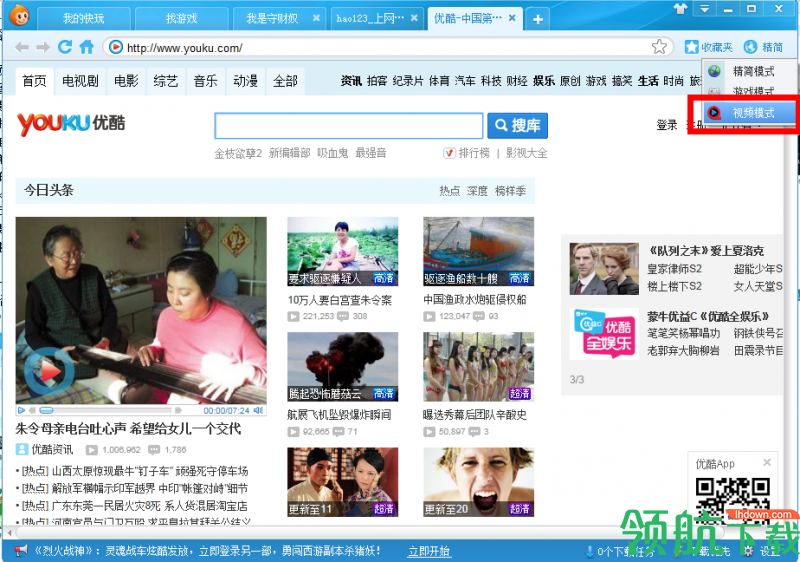800x562 pixels.
Task: Open the 优酷全娱乐 promo thumbnail
Action: (x=604, y=334)
